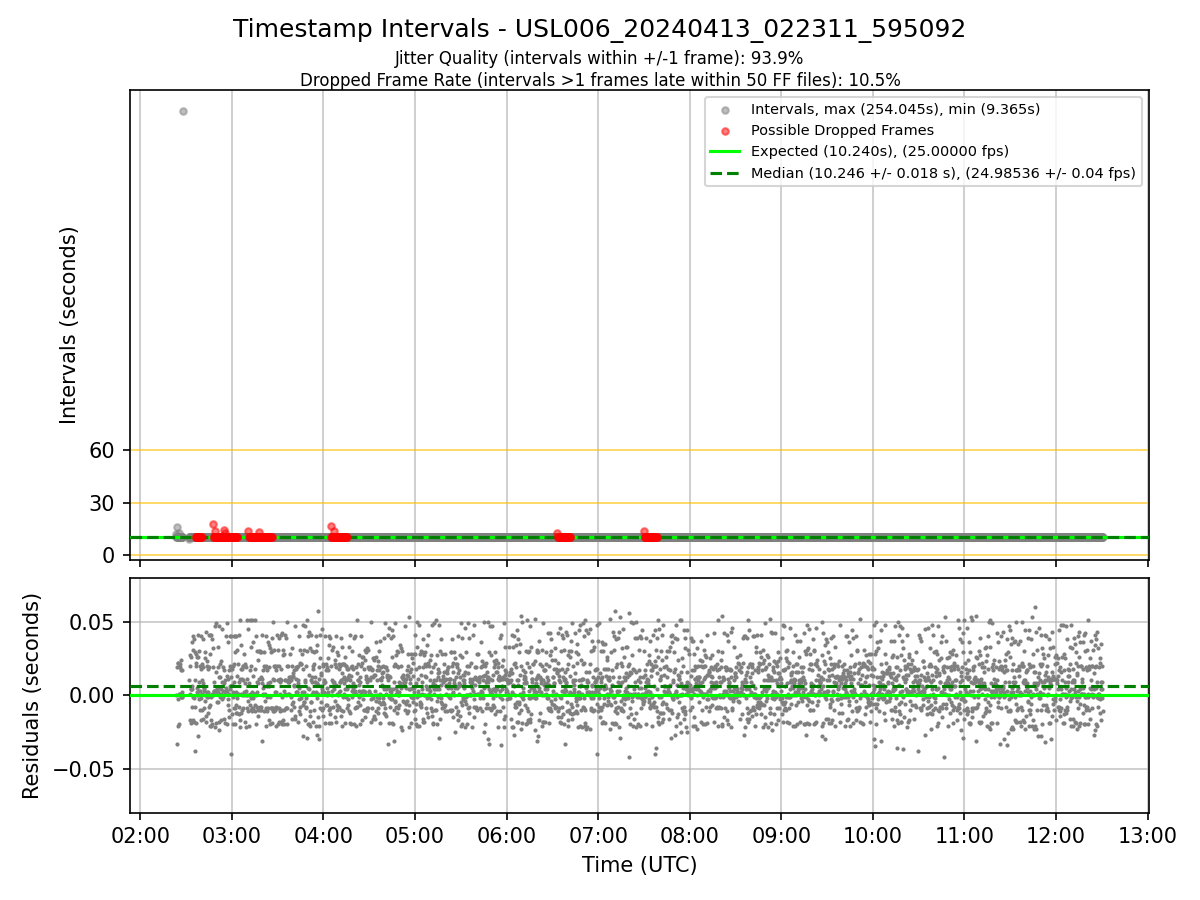This screenshot has width=1200, height=900.
Task: Click the legend entry 'Expected (10.240s), (25.00000 fps)'
Action: pos(879,152)
